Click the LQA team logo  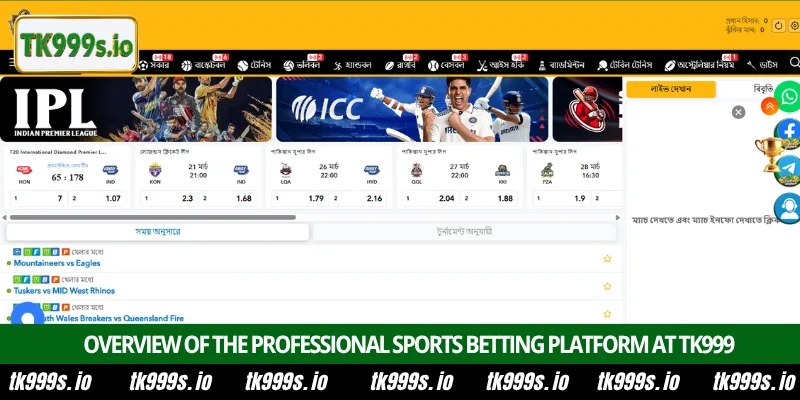point(286,170)
